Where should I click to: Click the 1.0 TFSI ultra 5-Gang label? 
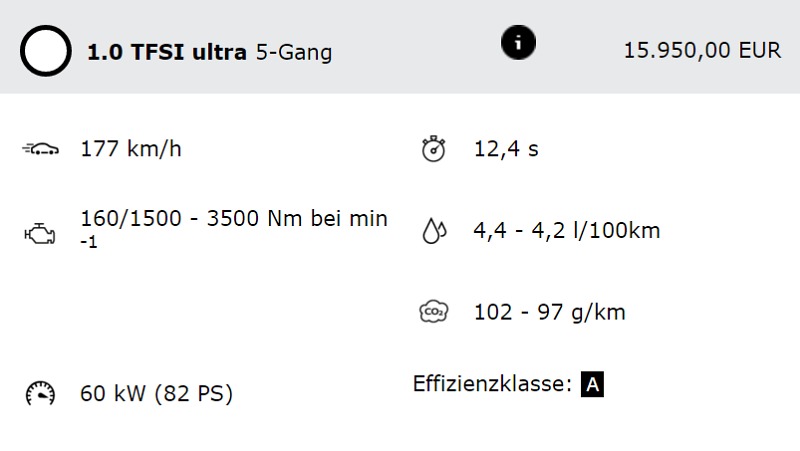click(x=210, y=52)
